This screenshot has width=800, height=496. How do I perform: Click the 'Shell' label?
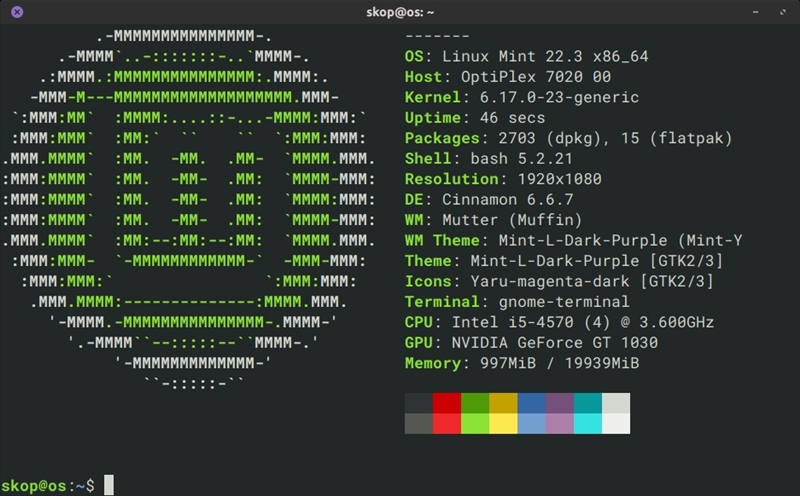click(428, 159)
